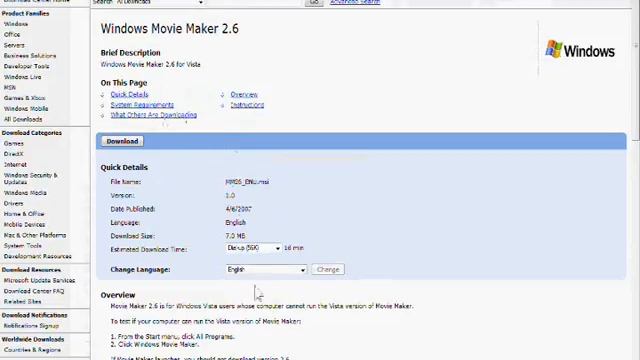Click the Version value 1.0
The height and width of the screenshot is (360, 640).
(230, 196)
